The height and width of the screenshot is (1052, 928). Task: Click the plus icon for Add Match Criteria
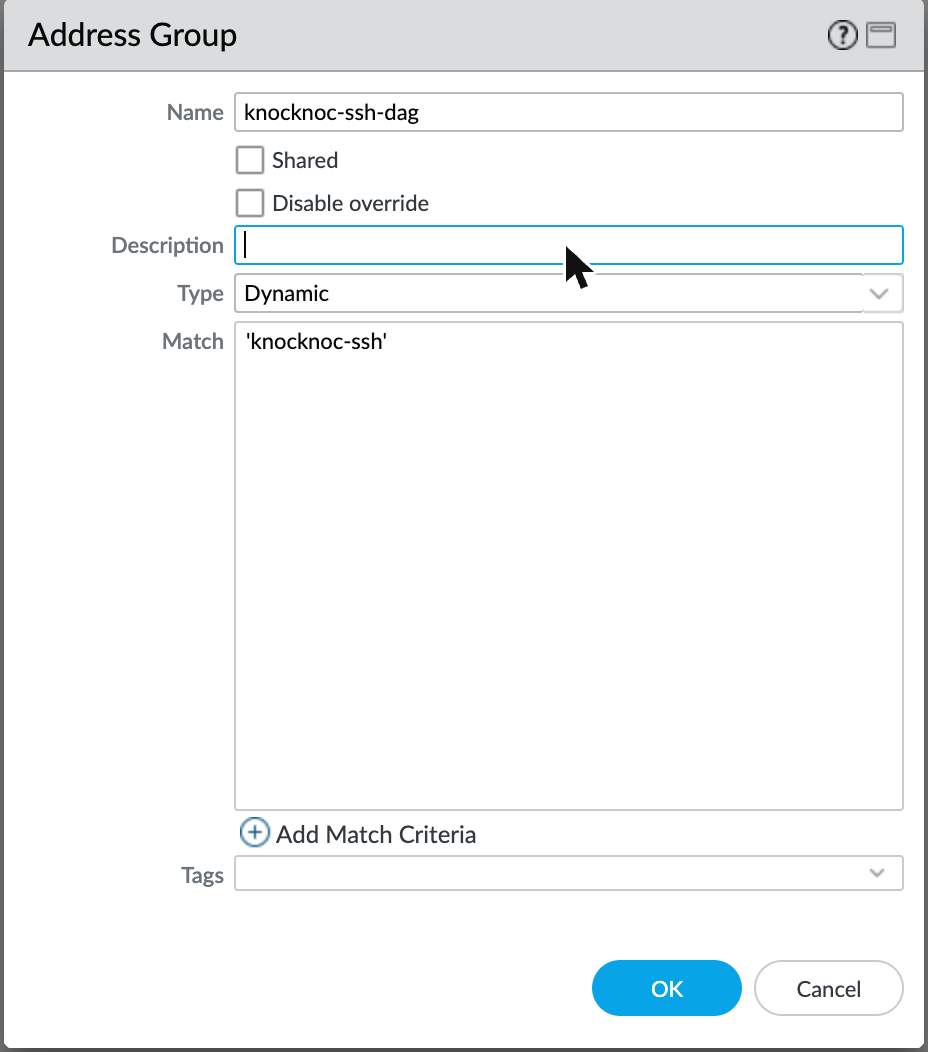click(x=254, y=833)
